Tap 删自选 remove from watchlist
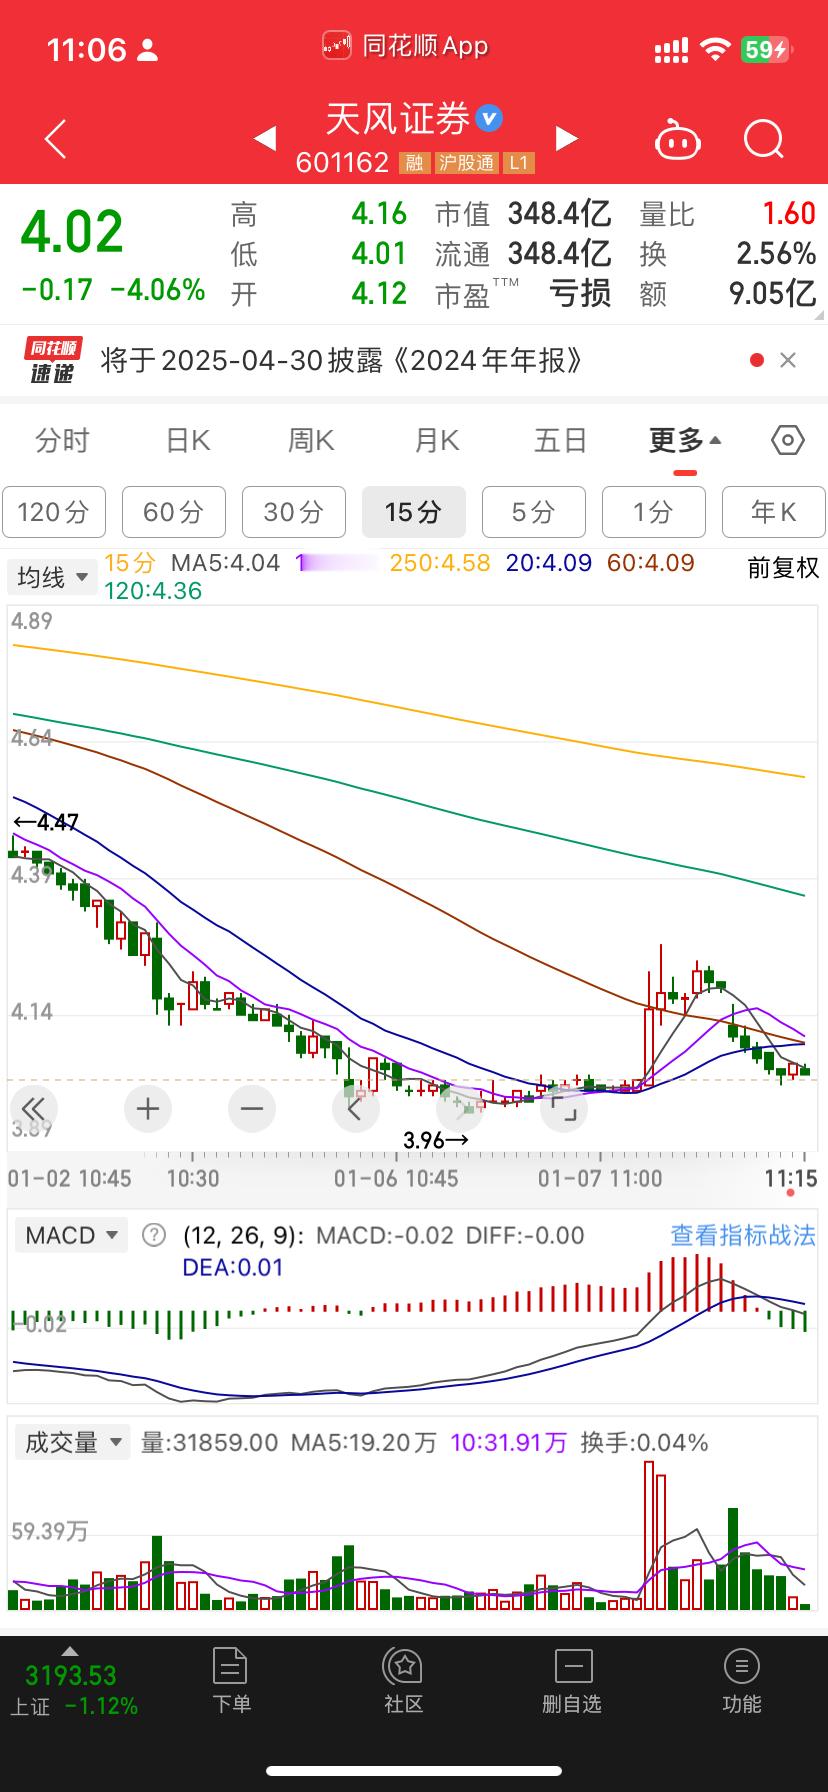 [x=573, y=1680]
